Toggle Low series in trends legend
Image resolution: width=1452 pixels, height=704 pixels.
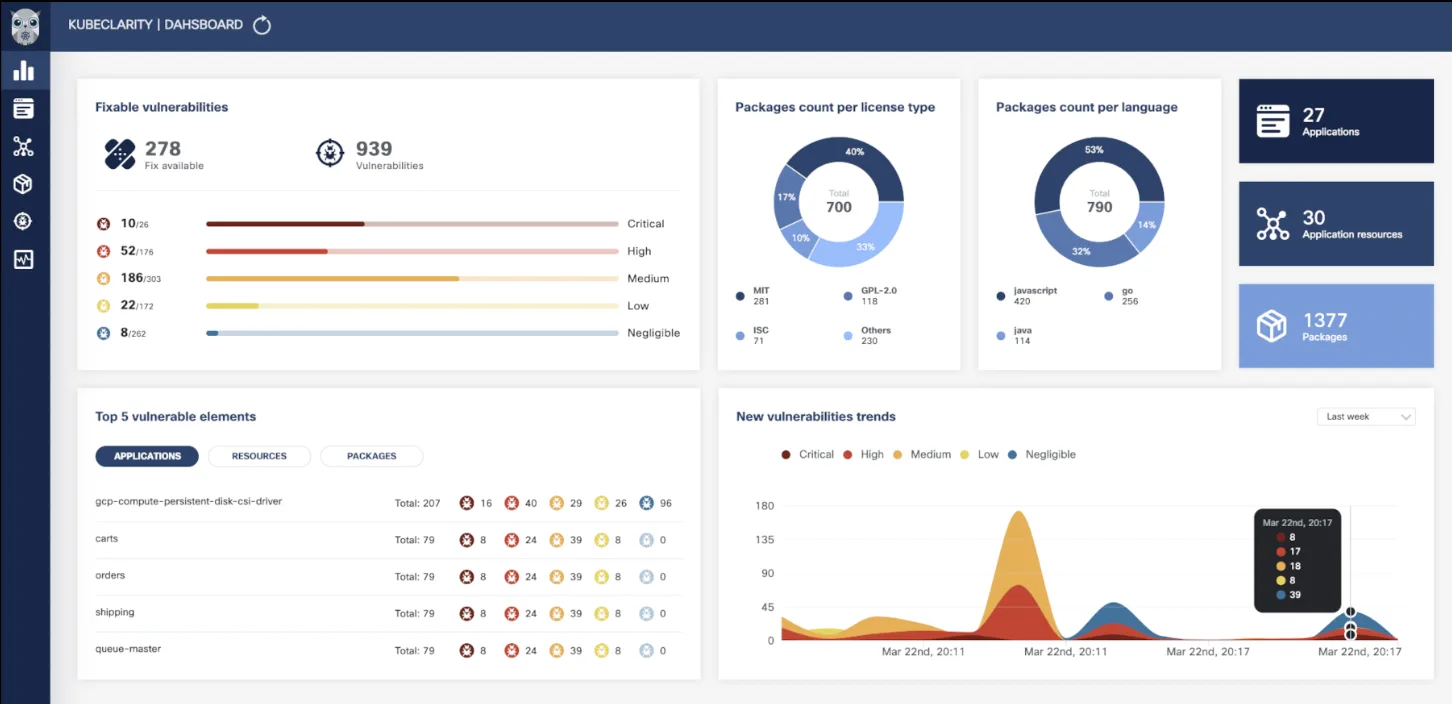click(979, 454)
